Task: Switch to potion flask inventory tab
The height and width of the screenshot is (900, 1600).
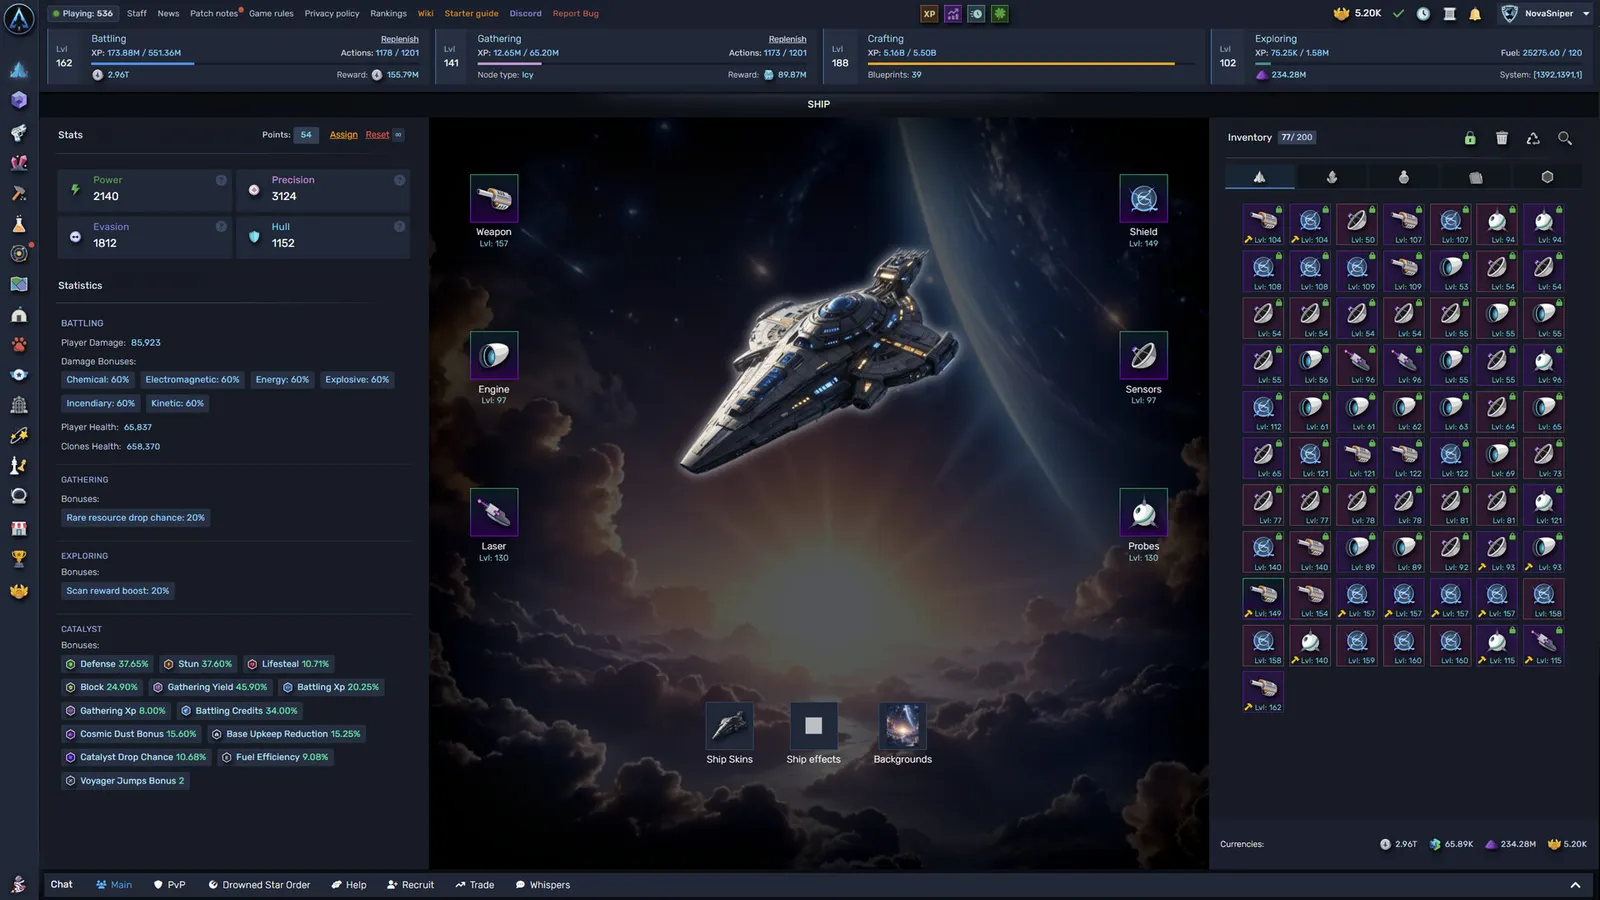Action: 1404,177
